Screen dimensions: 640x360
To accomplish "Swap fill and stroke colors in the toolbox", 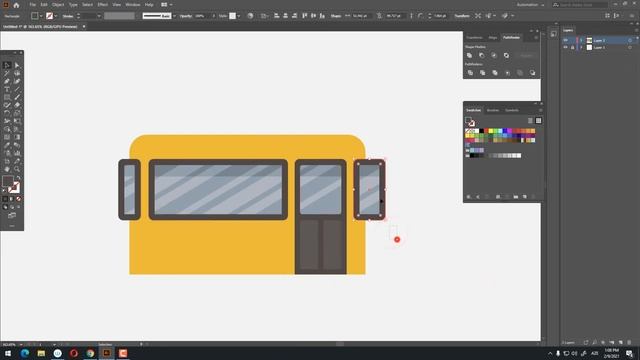I will point(18,178).
